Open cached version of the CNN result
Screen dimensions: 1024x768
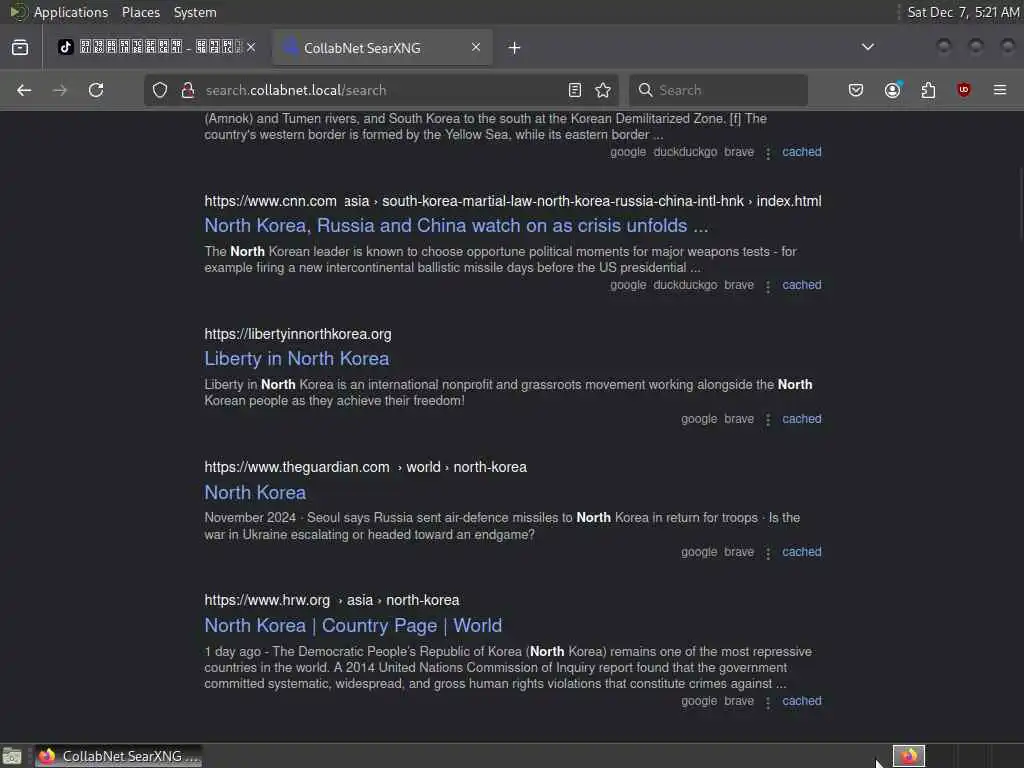[801, 285]
